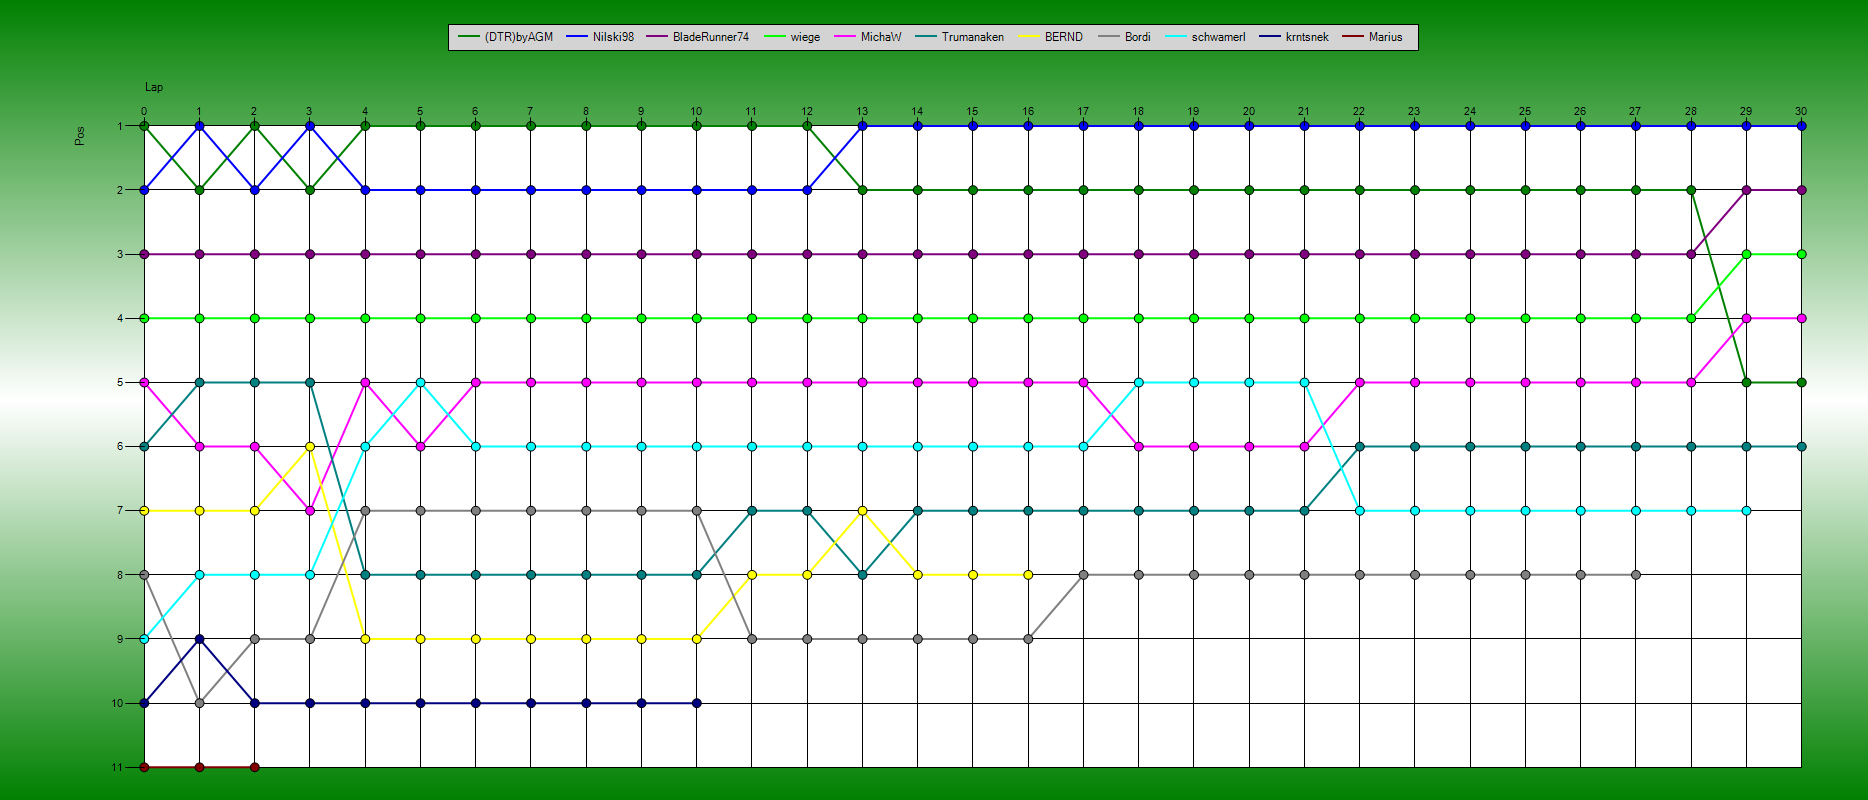1868x800 pixels.
Task: Click schwamerl's cyan marker at lap 5, position 5
Action: [x=421, y=382]
